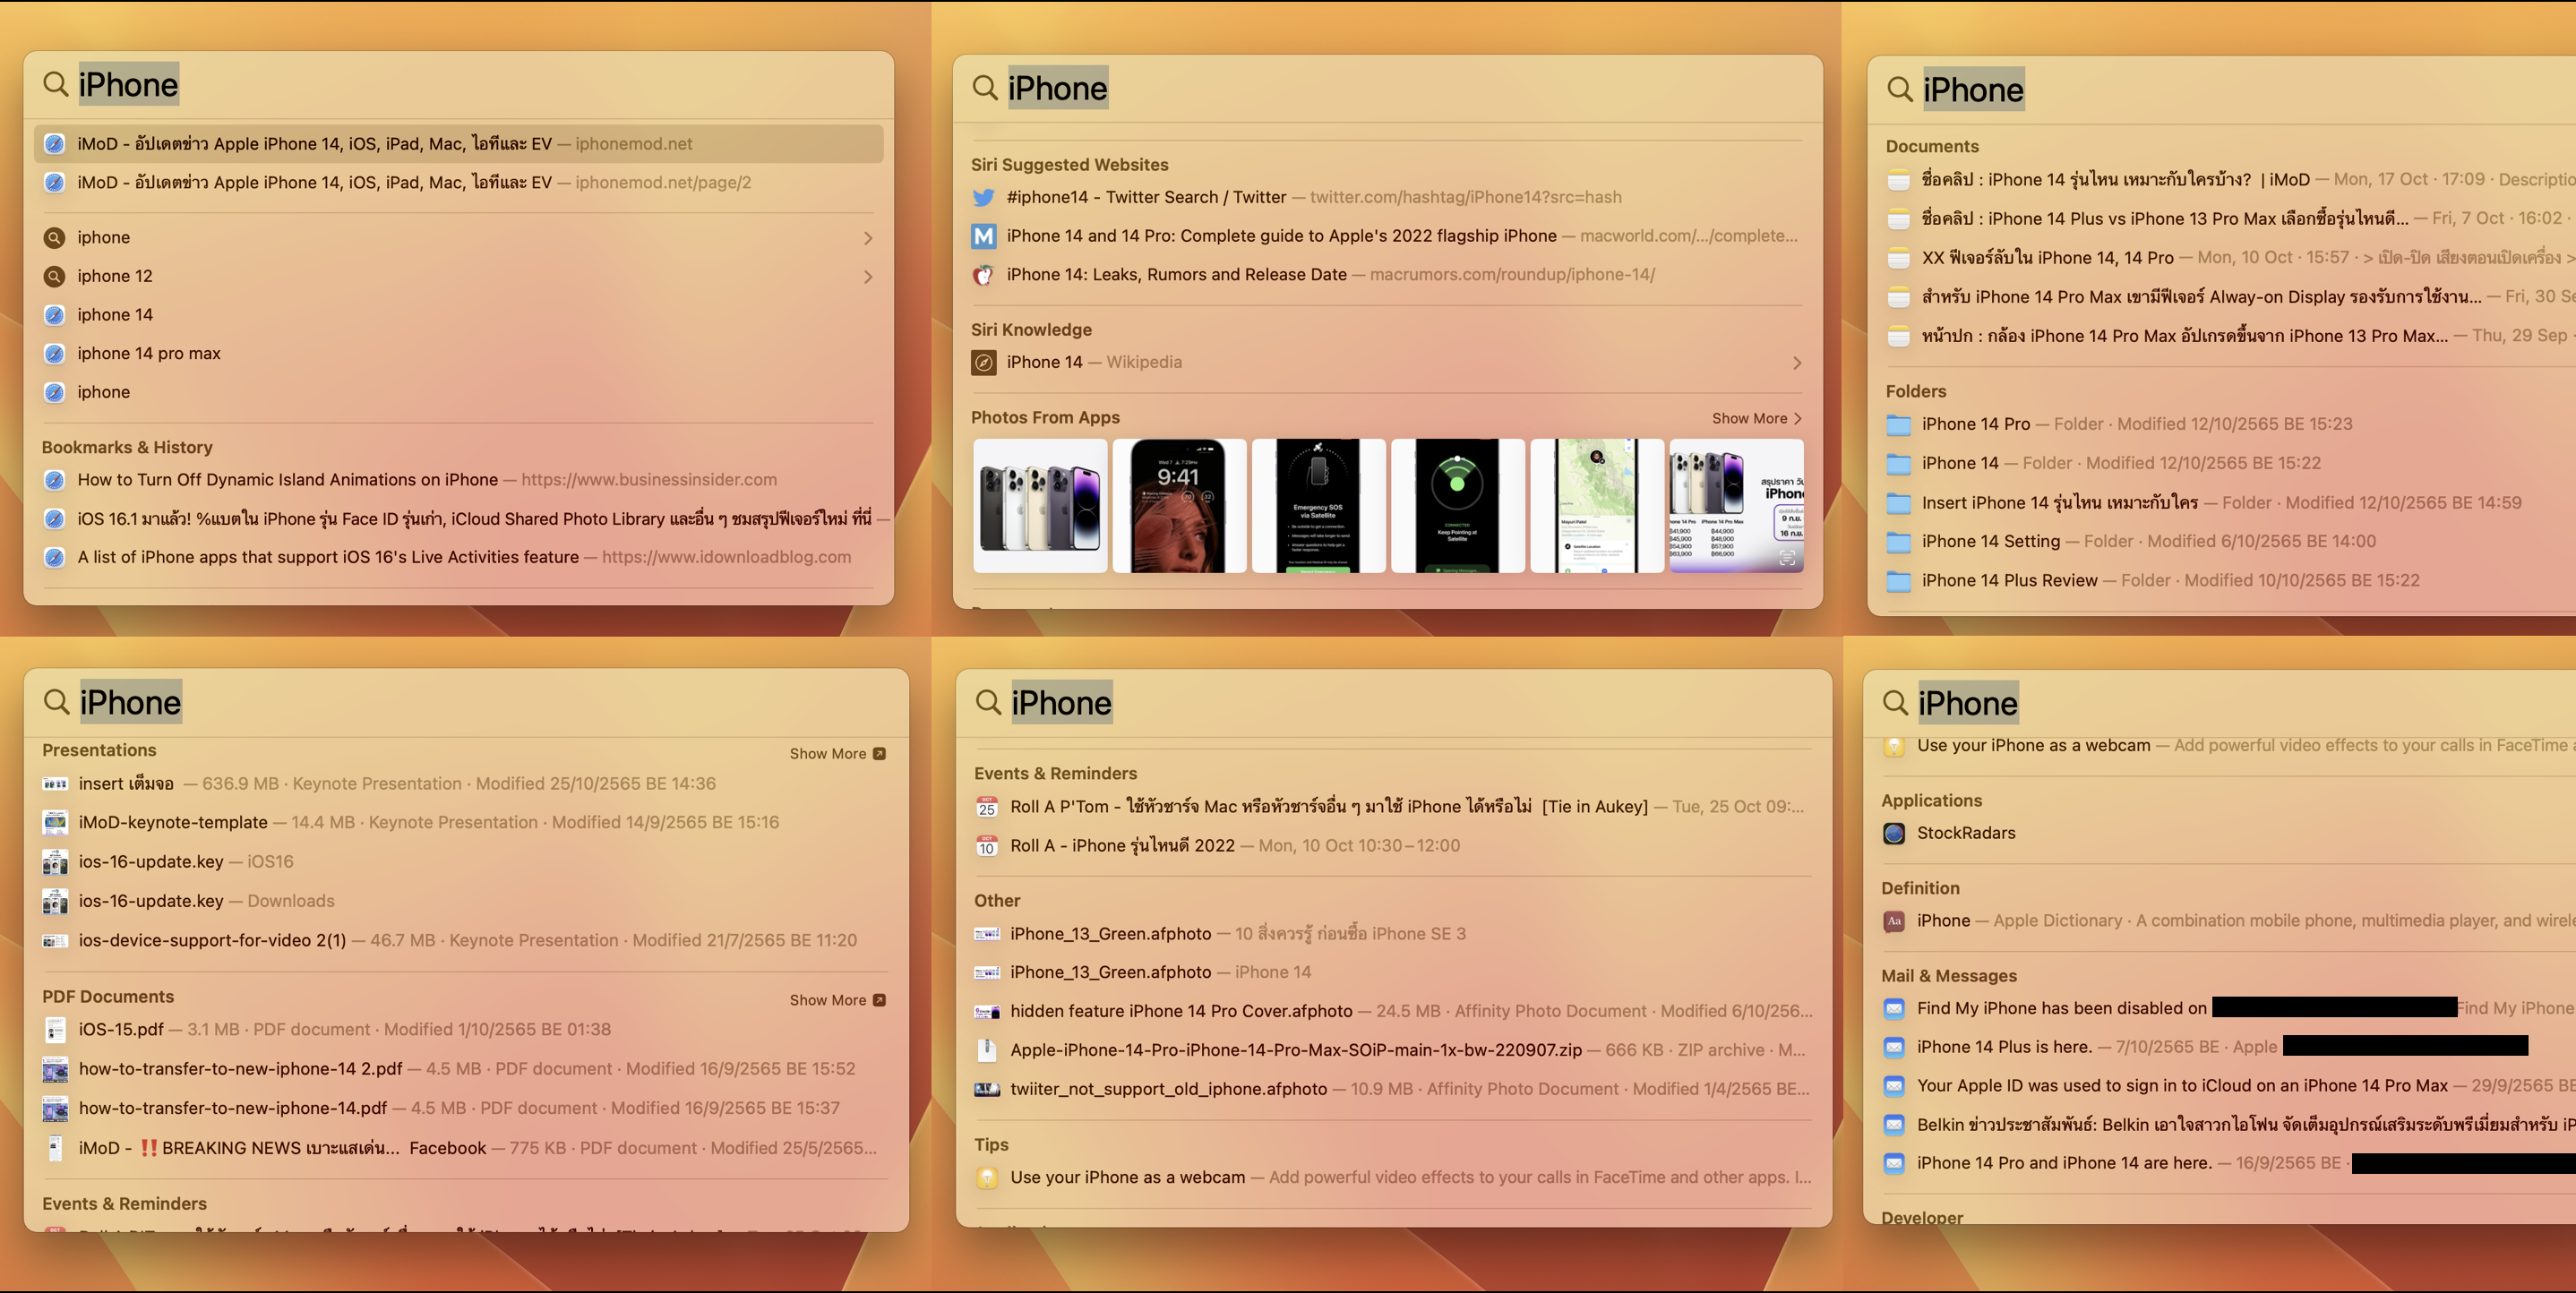Click calendar icon for Roll A P'Tom event
2576x1293 pixels.
click(987, 807)
